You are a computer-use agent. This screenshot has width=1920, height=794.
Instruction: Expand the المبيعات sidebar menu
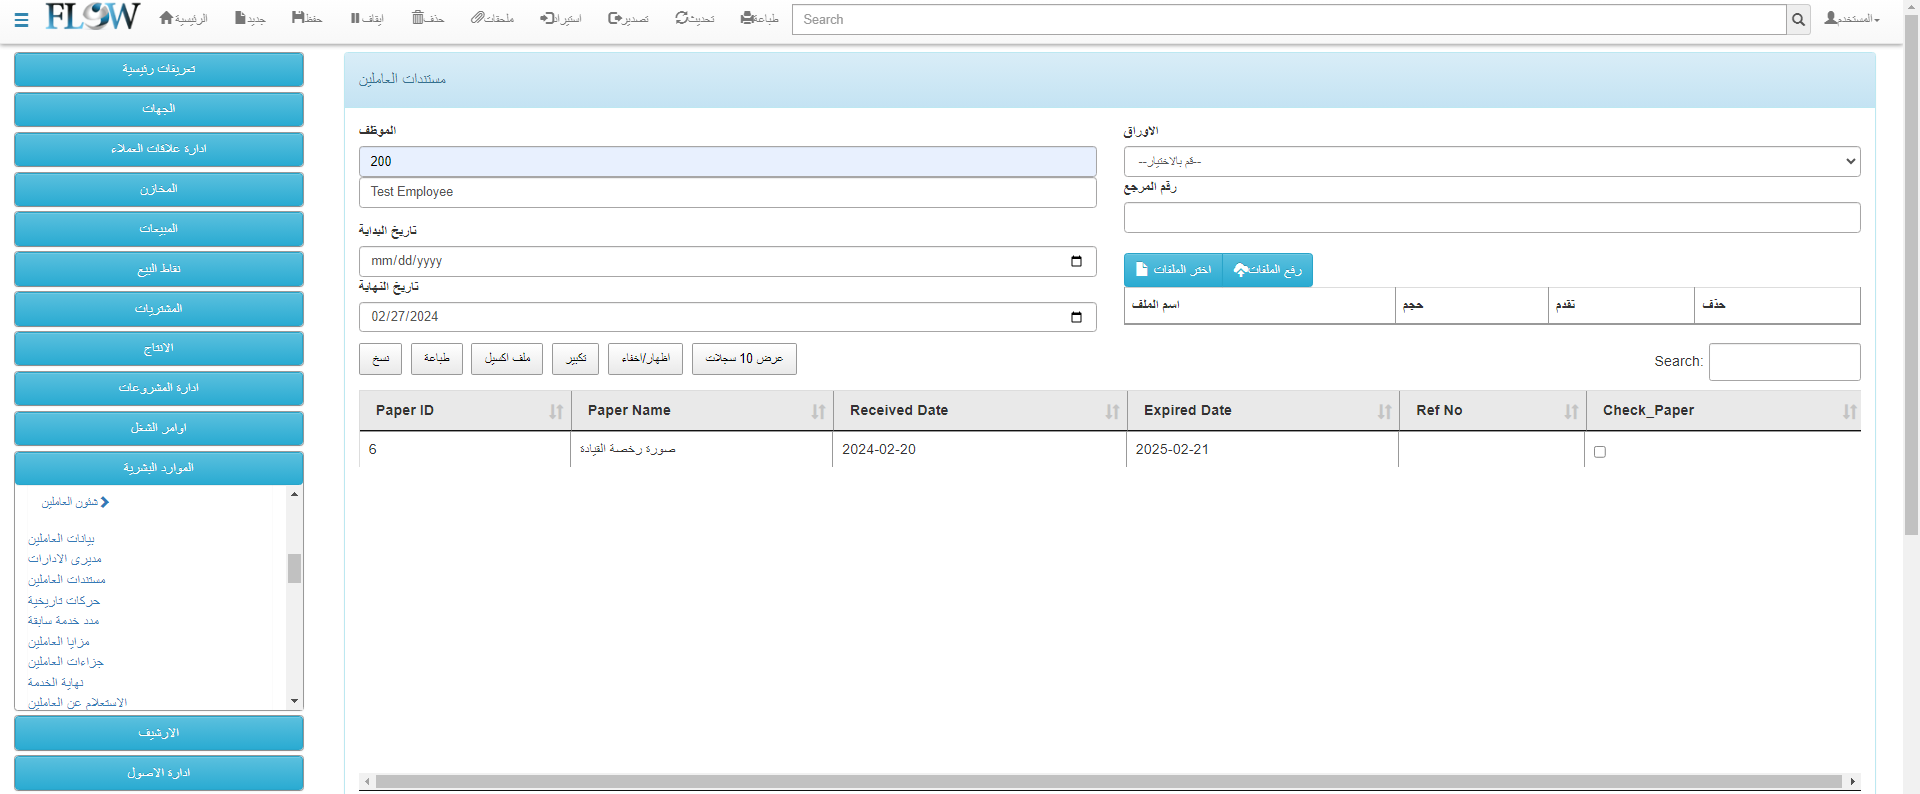click(x=159, y=229)
